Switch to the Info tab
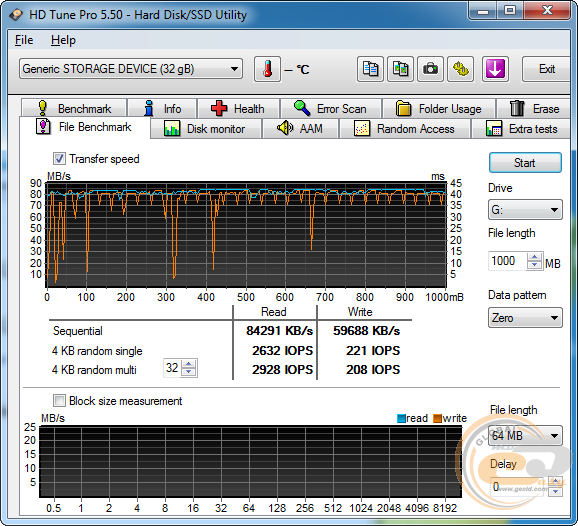The width and height of the screenshot is (578, 526). (x=162, y=109)
